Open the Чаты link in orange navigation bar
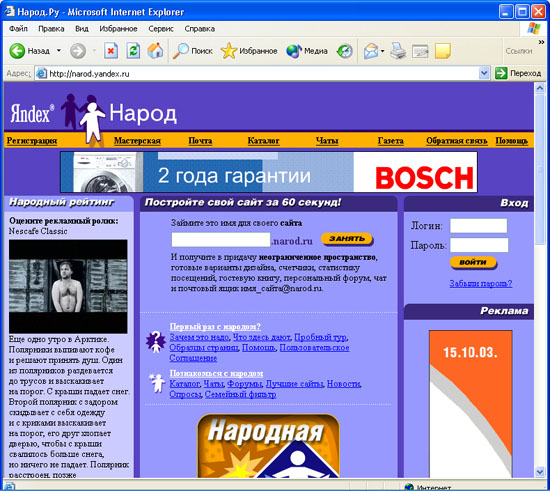This screenshot has width=550, height=491. tap(327, 141)
